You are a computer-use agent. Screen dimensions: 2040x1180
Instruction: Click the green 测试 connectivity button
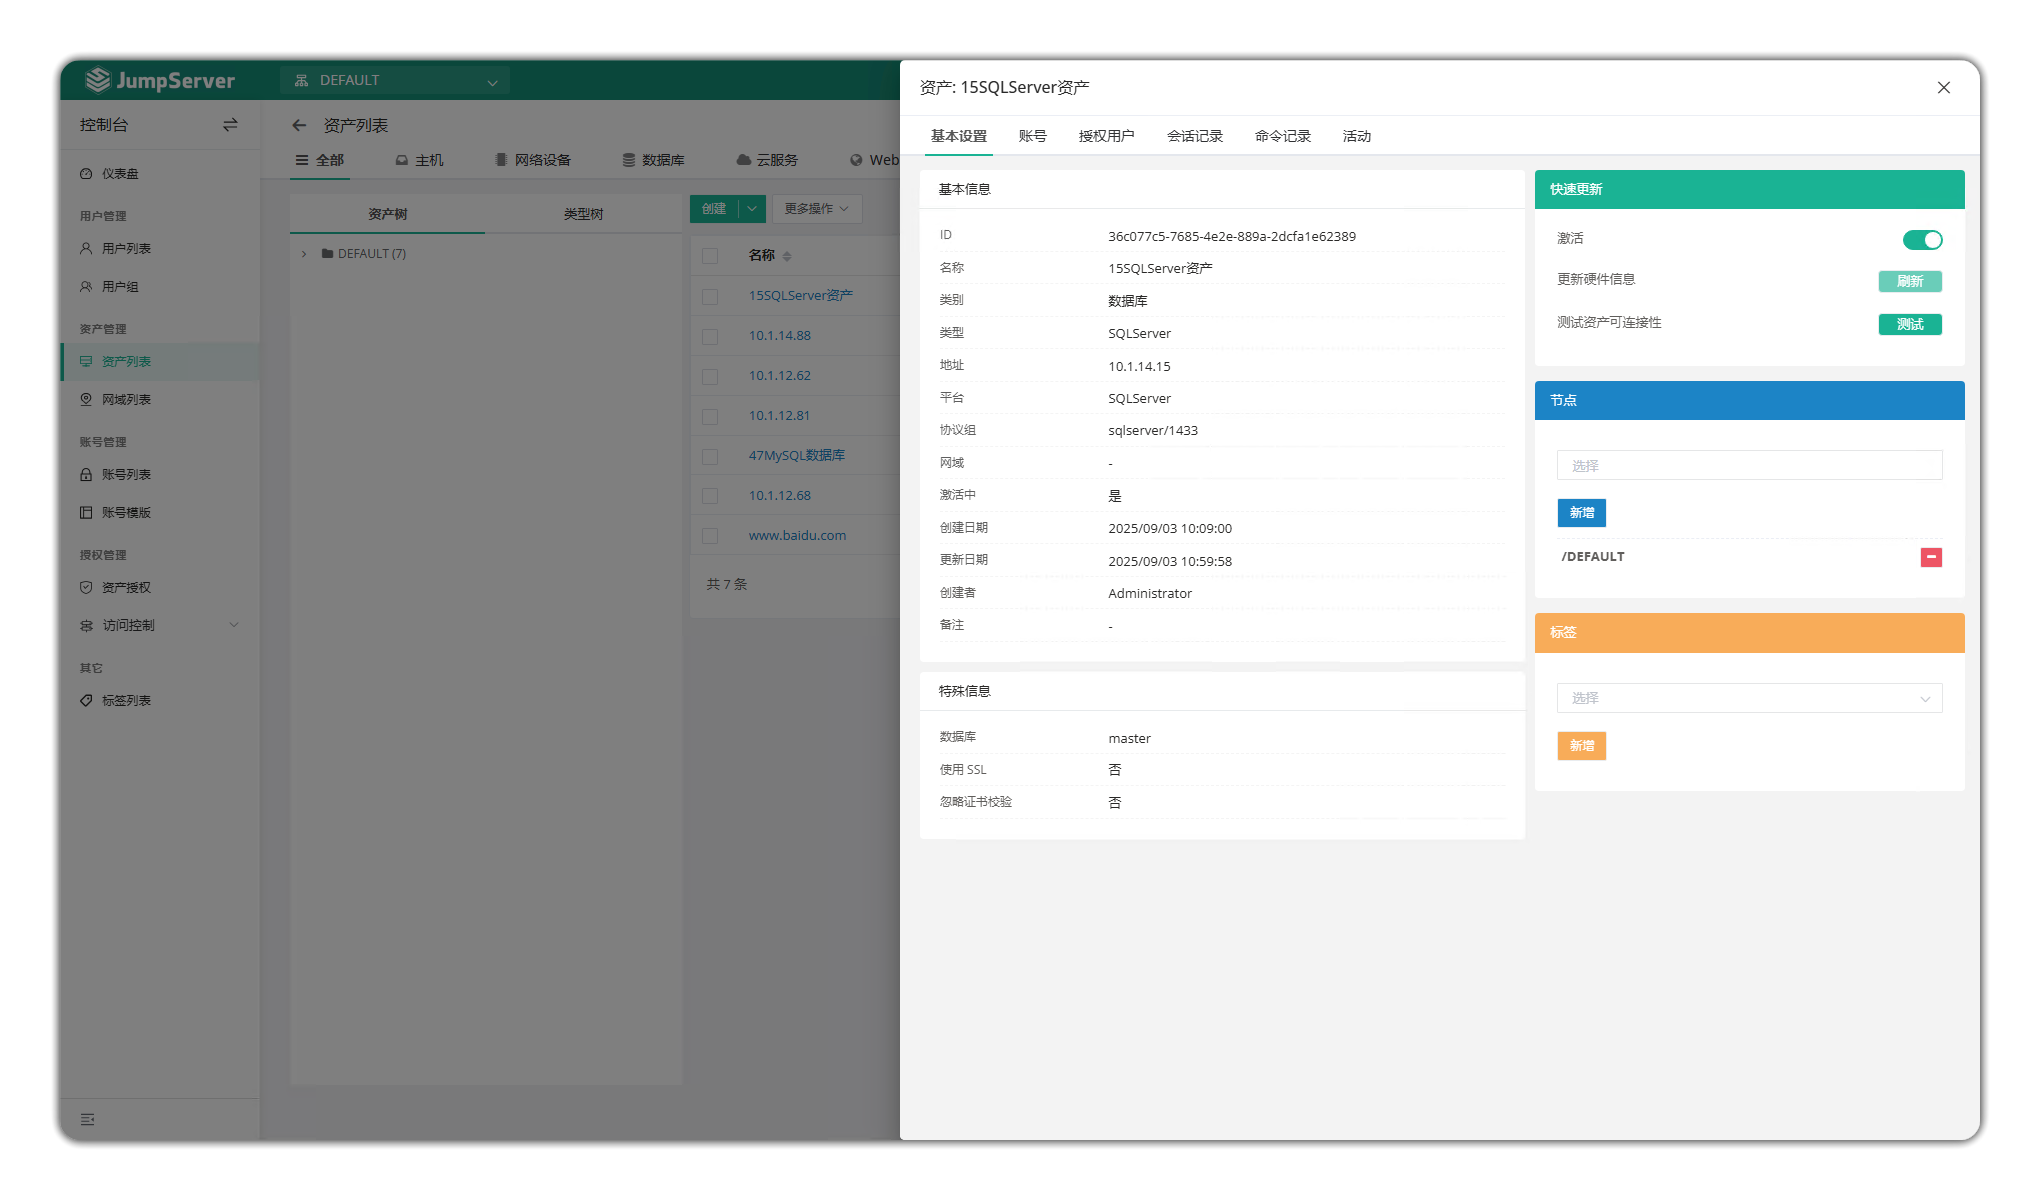[1909, 324]
